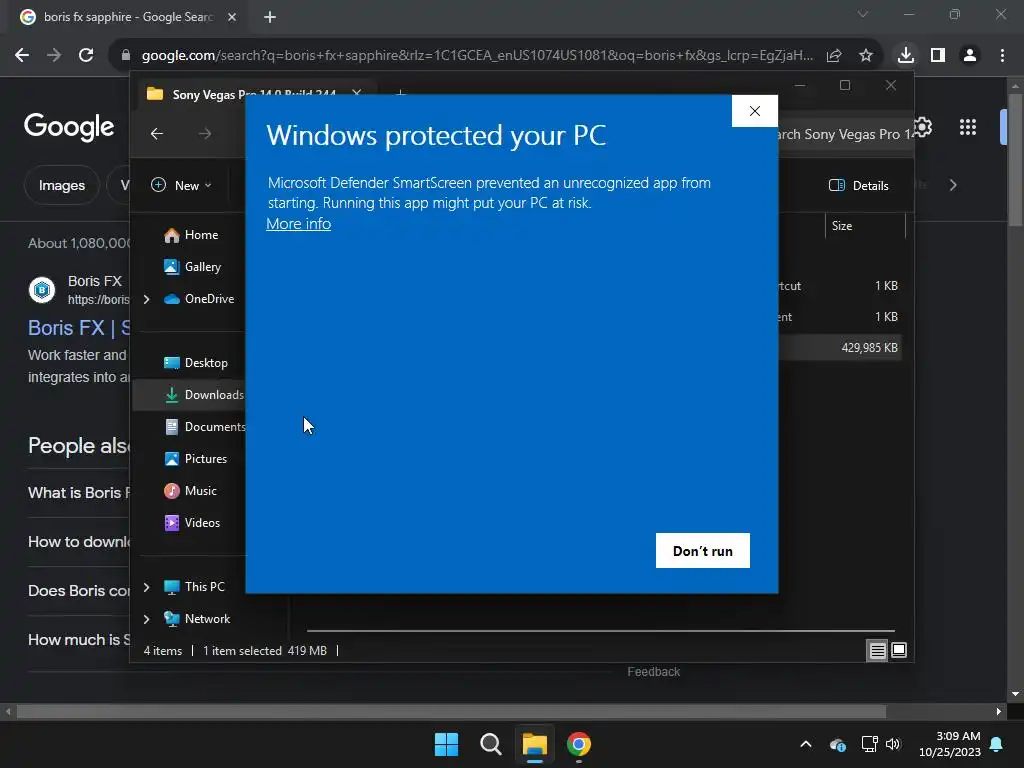Open the network tray icon

pos(869,744)
